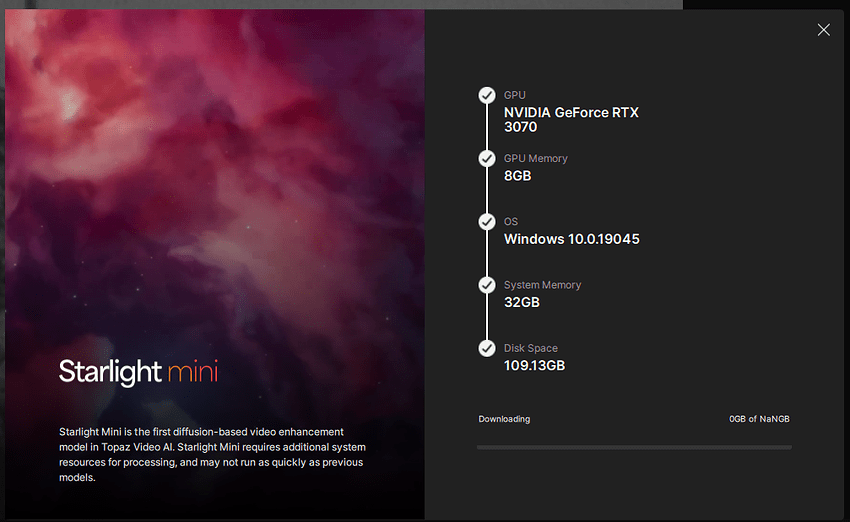
Task: Click the Windows 10.0.19045 version text
Action: 571,239
